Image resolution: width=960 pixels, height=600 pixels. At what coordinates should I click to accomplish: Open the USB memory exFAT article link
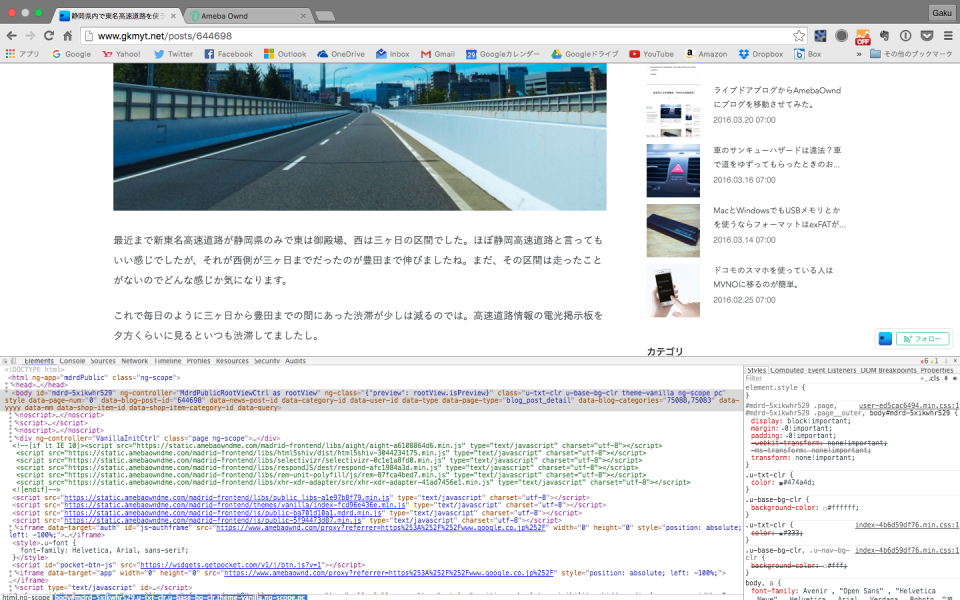[779, 217]
